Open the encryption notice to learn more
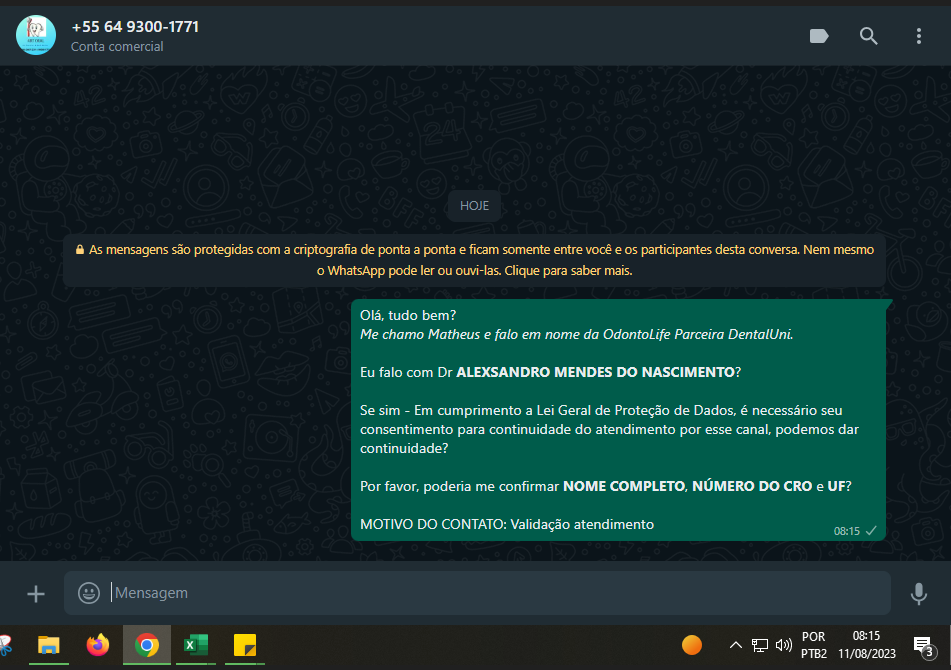The image size is (951, 670). [x=474, y=260]
